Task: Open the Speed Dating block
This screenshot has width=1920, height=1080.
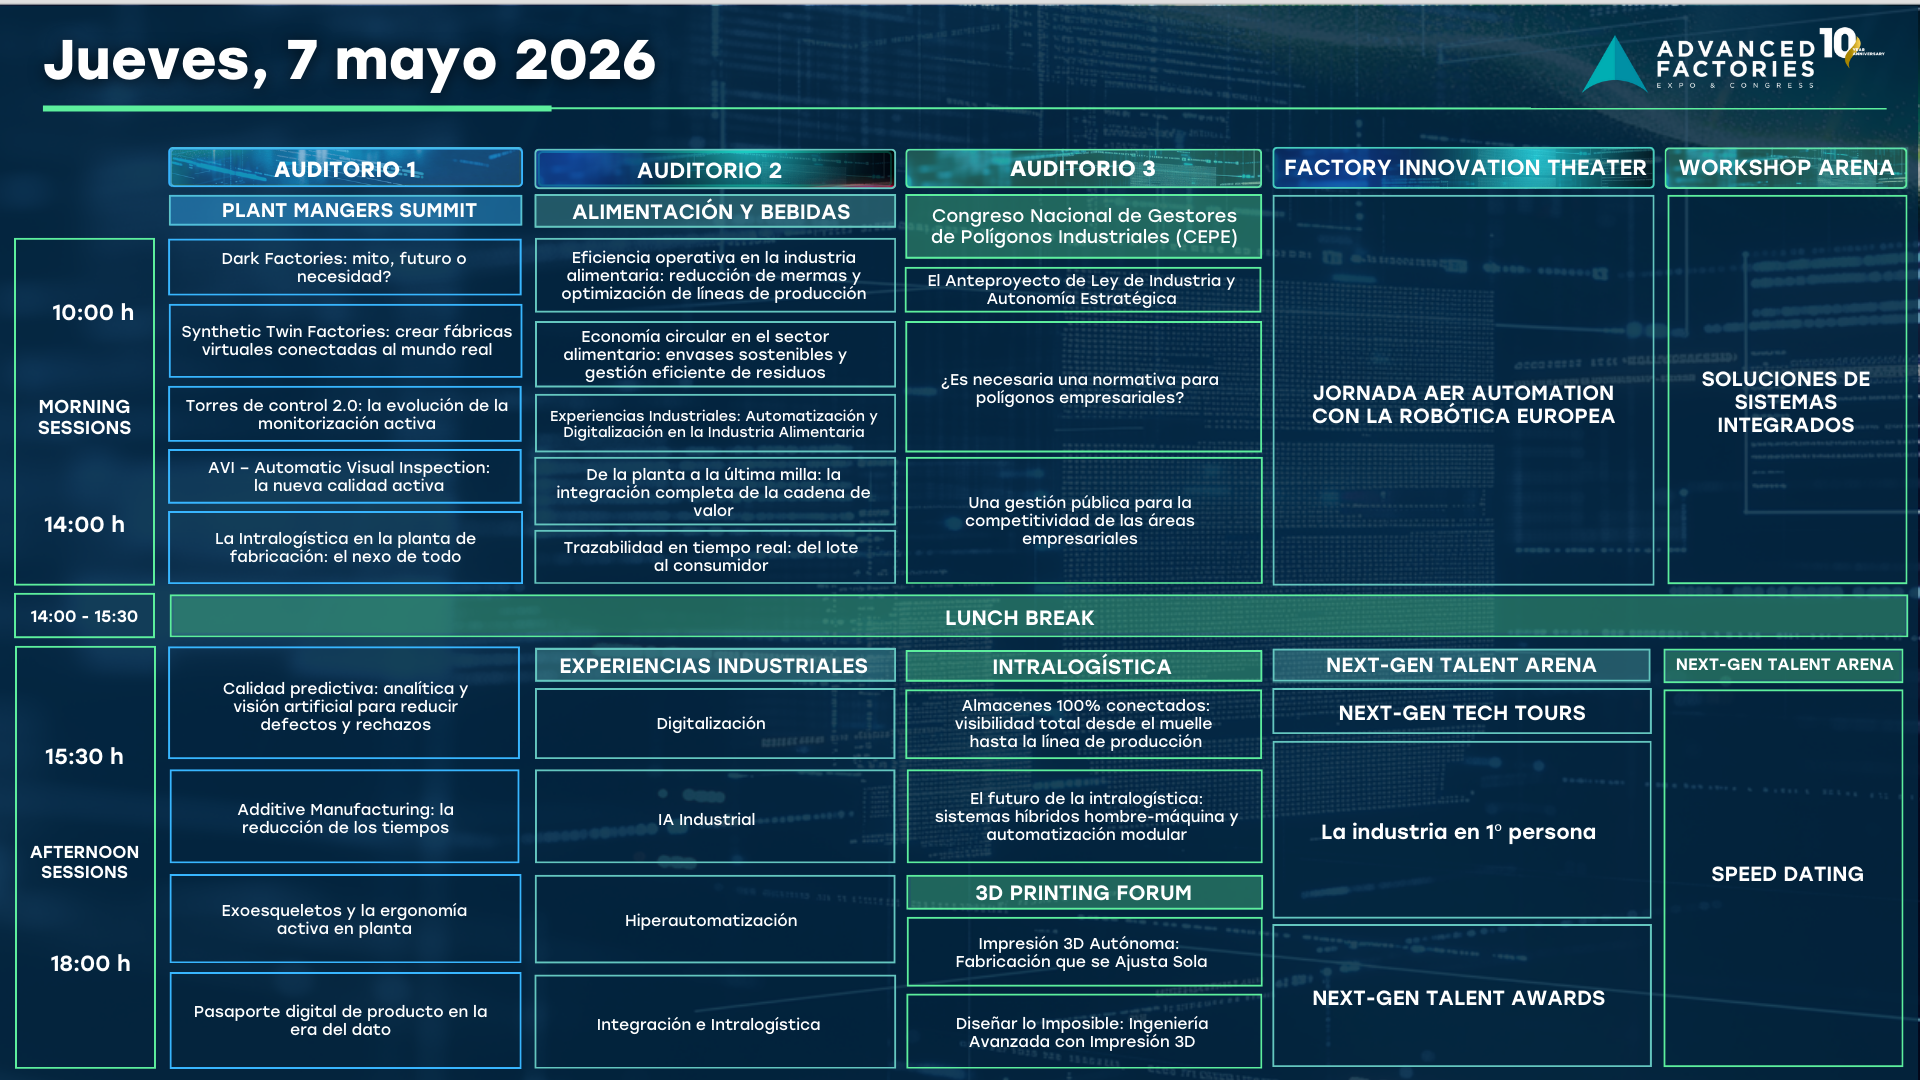Action: (x=1786, y=874)
